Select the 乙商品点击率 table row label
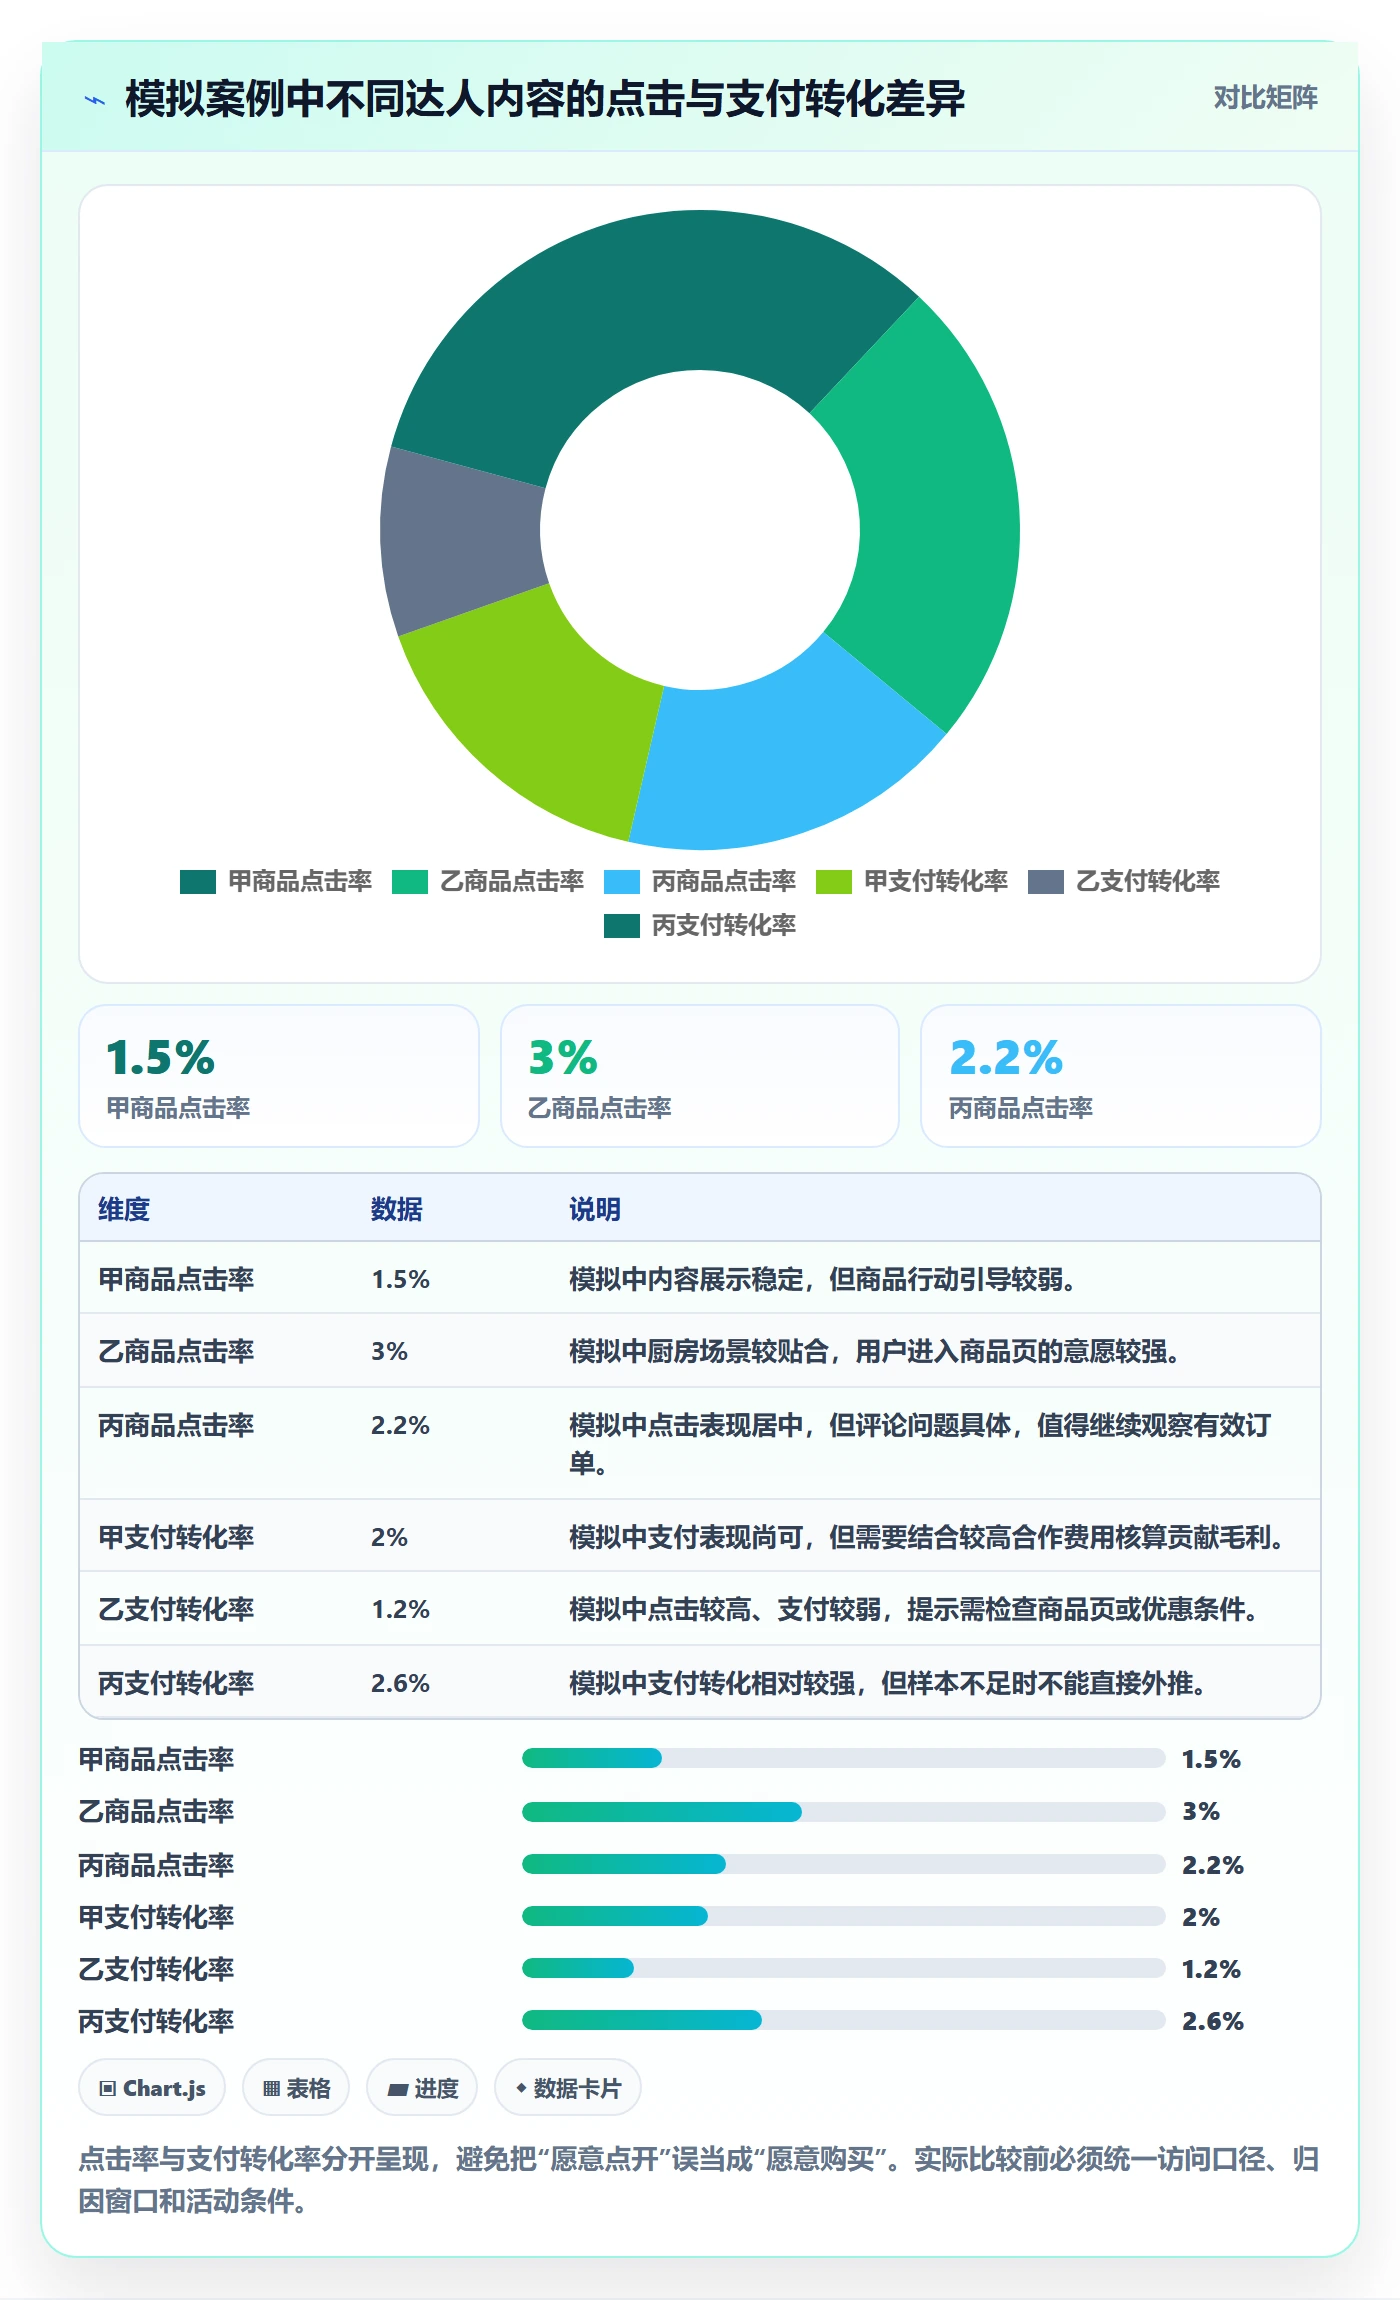Image resolution: width=1400 pixels, height=2300 pixels. point(176,1351)
